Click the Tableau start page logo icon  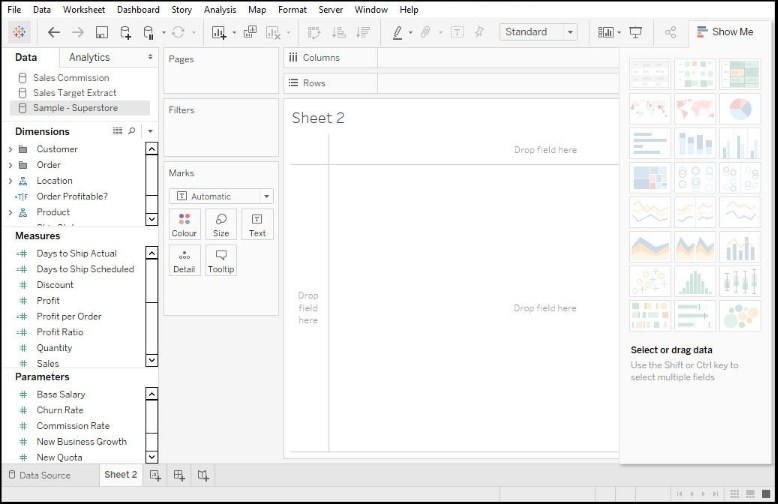tap(19, 32)
